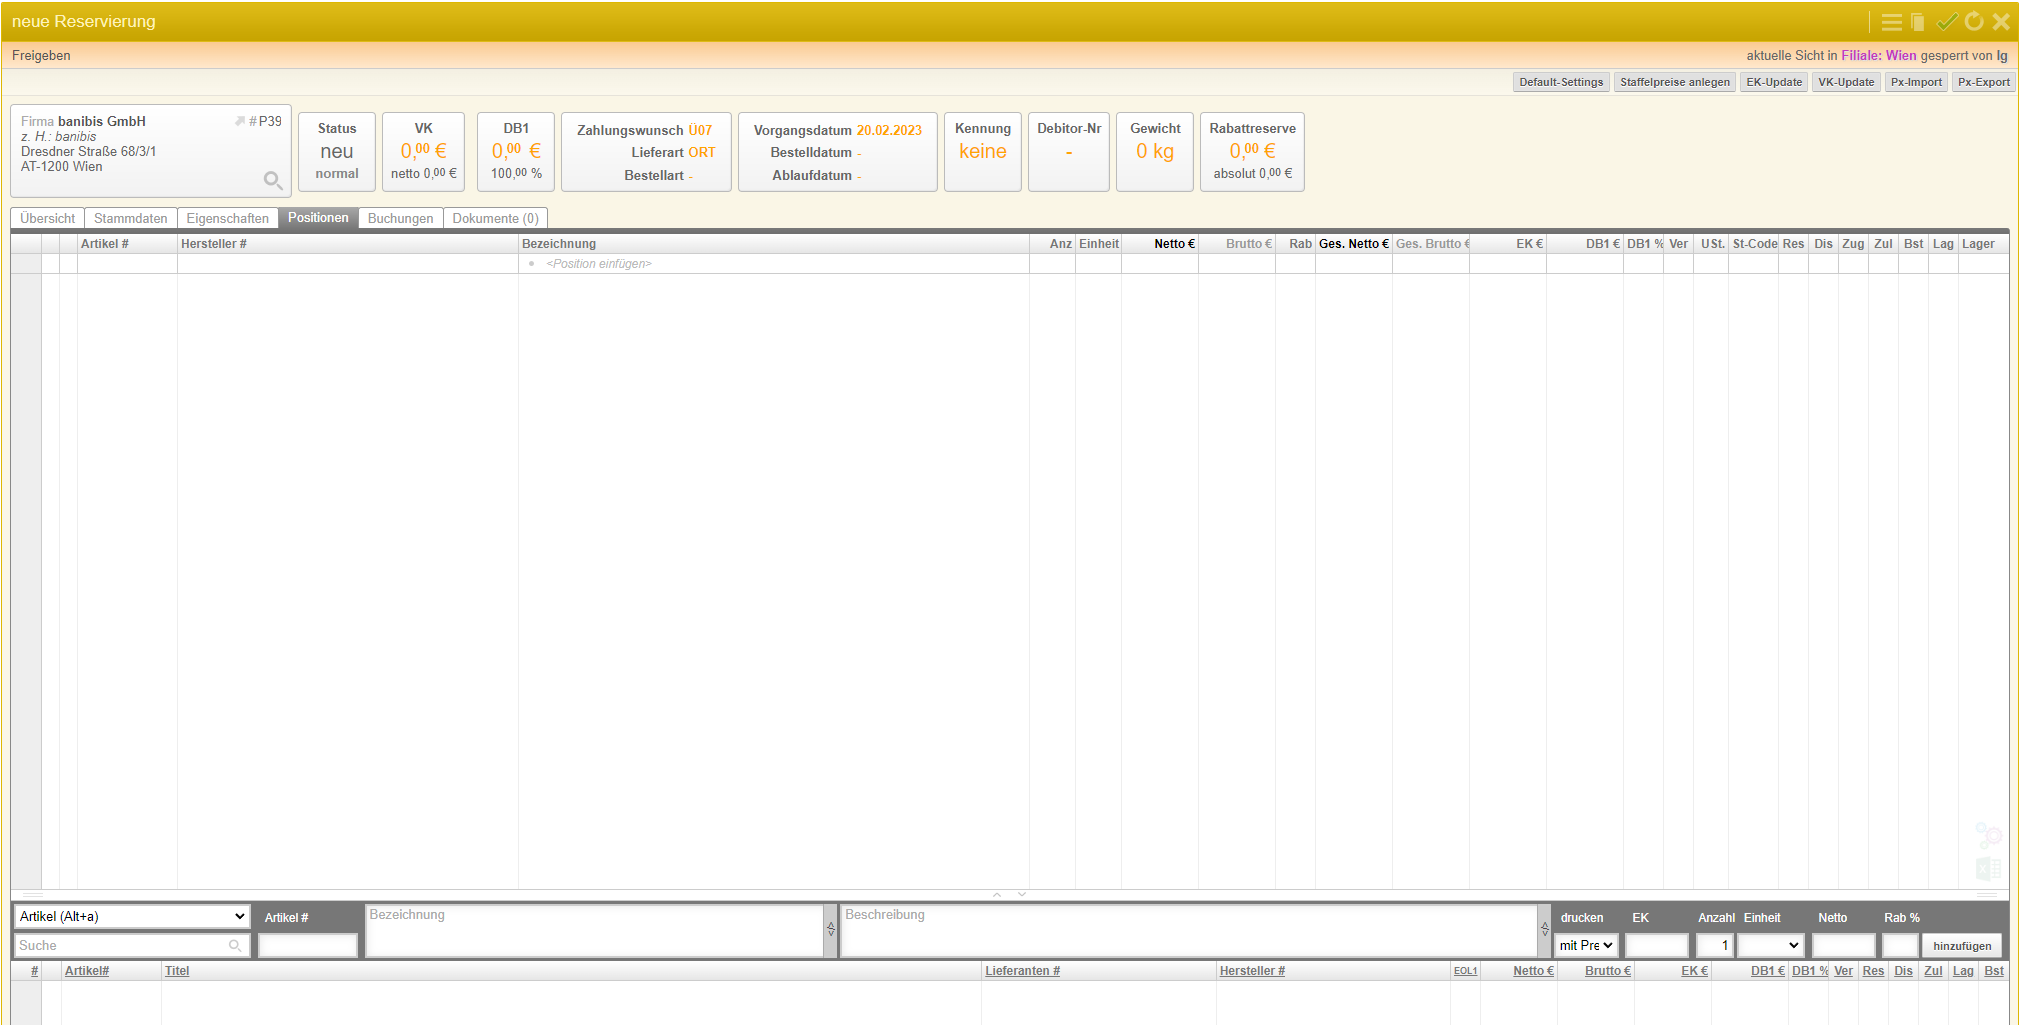Switch to the Eigenschaften tab
Screen dimensions: 2019x1025
228,218
